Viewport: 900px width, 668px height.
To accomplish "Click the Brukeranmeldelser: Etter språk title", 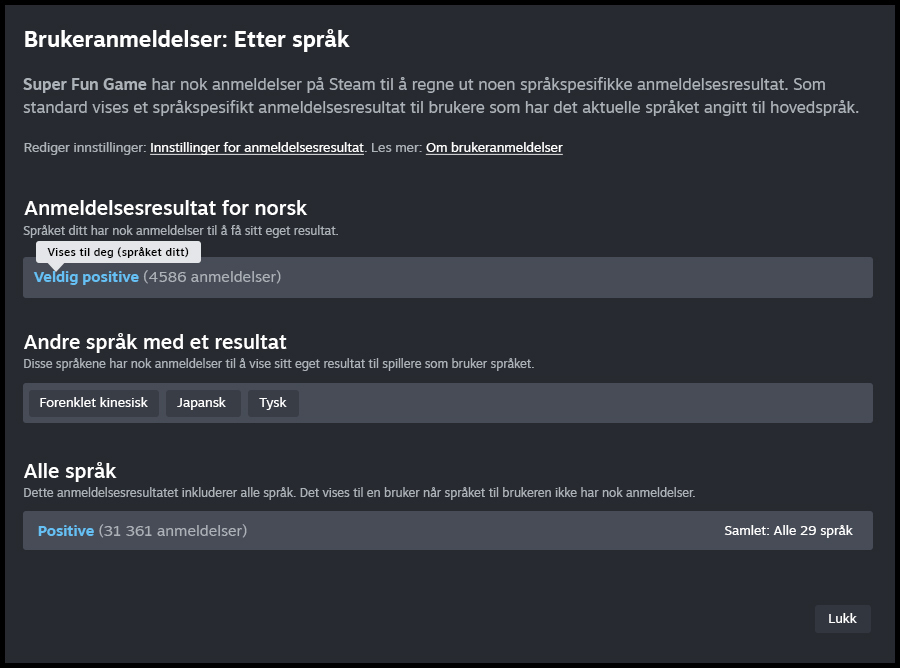I will coord(186,40).
